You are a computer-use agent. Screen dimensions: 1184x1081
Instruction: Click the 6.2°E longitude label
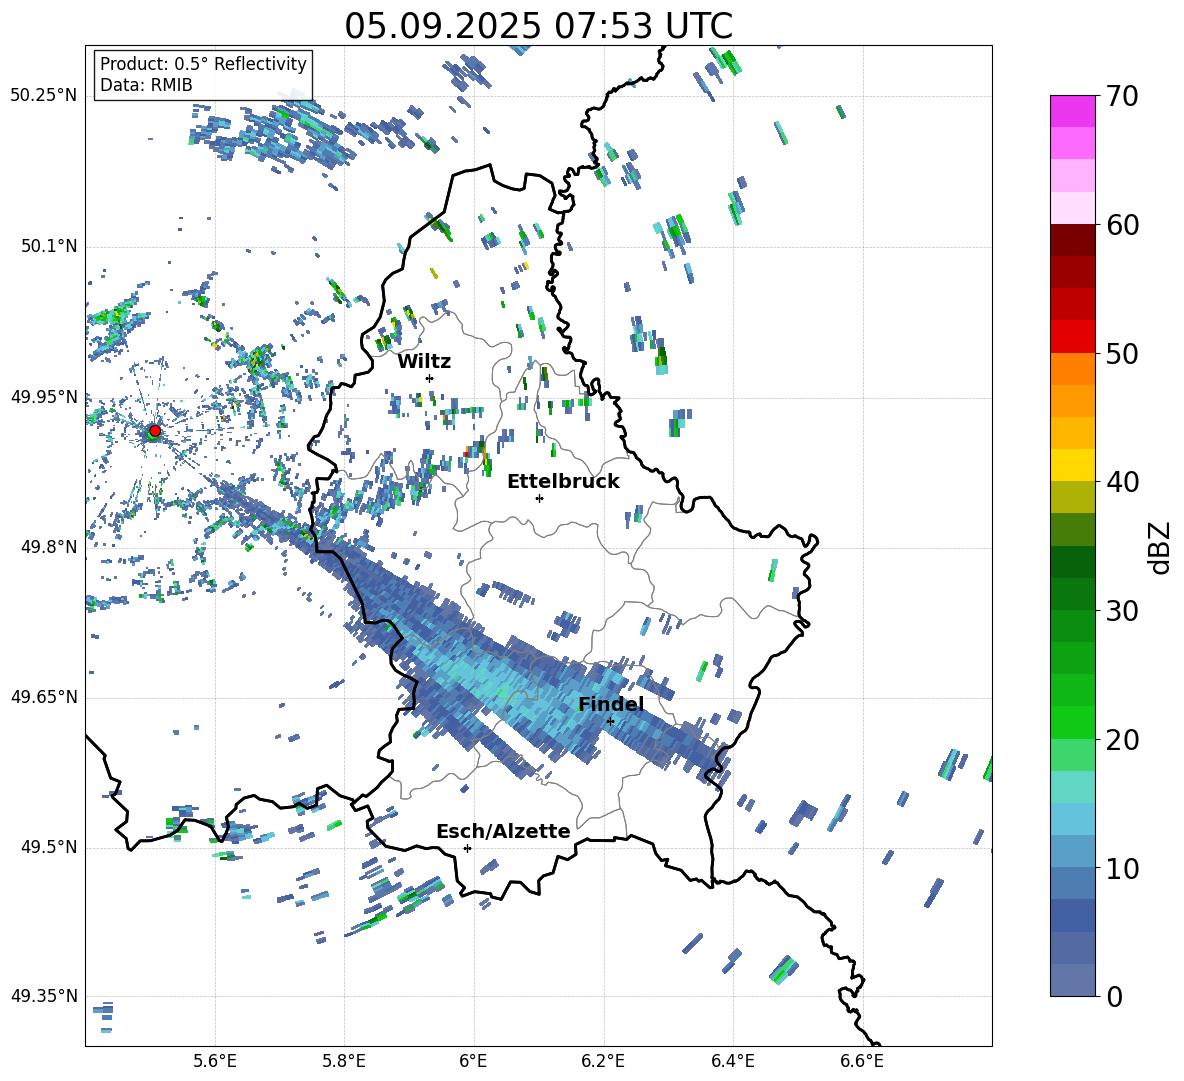coord(603,1061)
